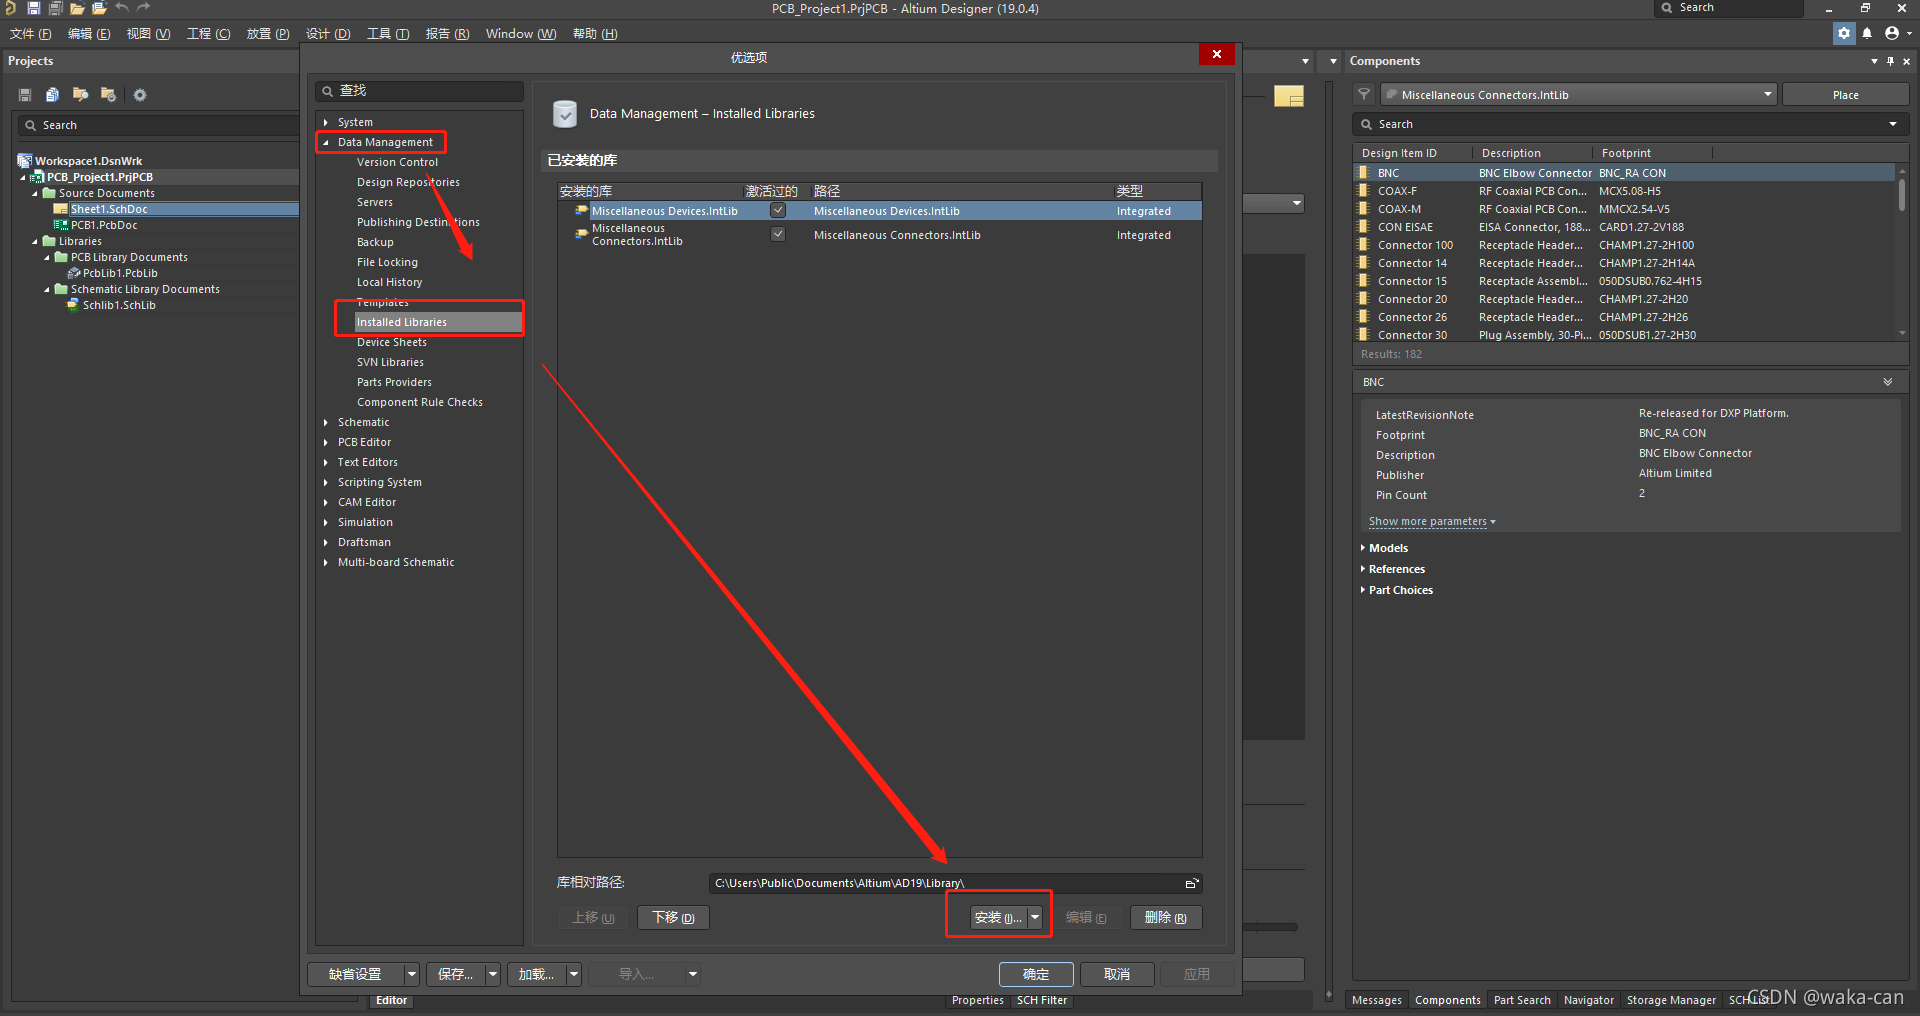
Task: Switch to the Navigator panel tab
Action: pos(1588,1000)
